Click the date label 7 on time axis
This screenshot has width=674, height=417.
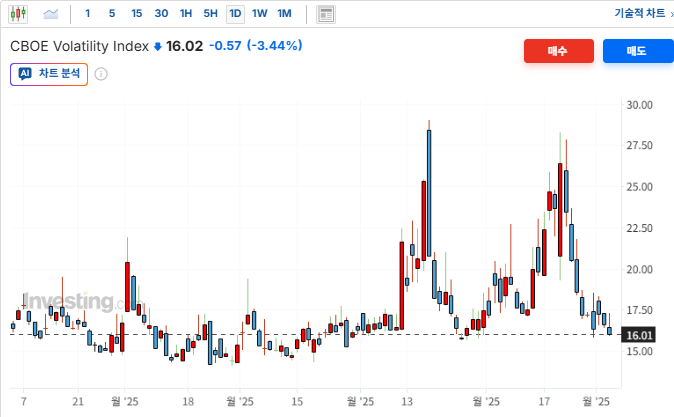(x=24, y=402)
